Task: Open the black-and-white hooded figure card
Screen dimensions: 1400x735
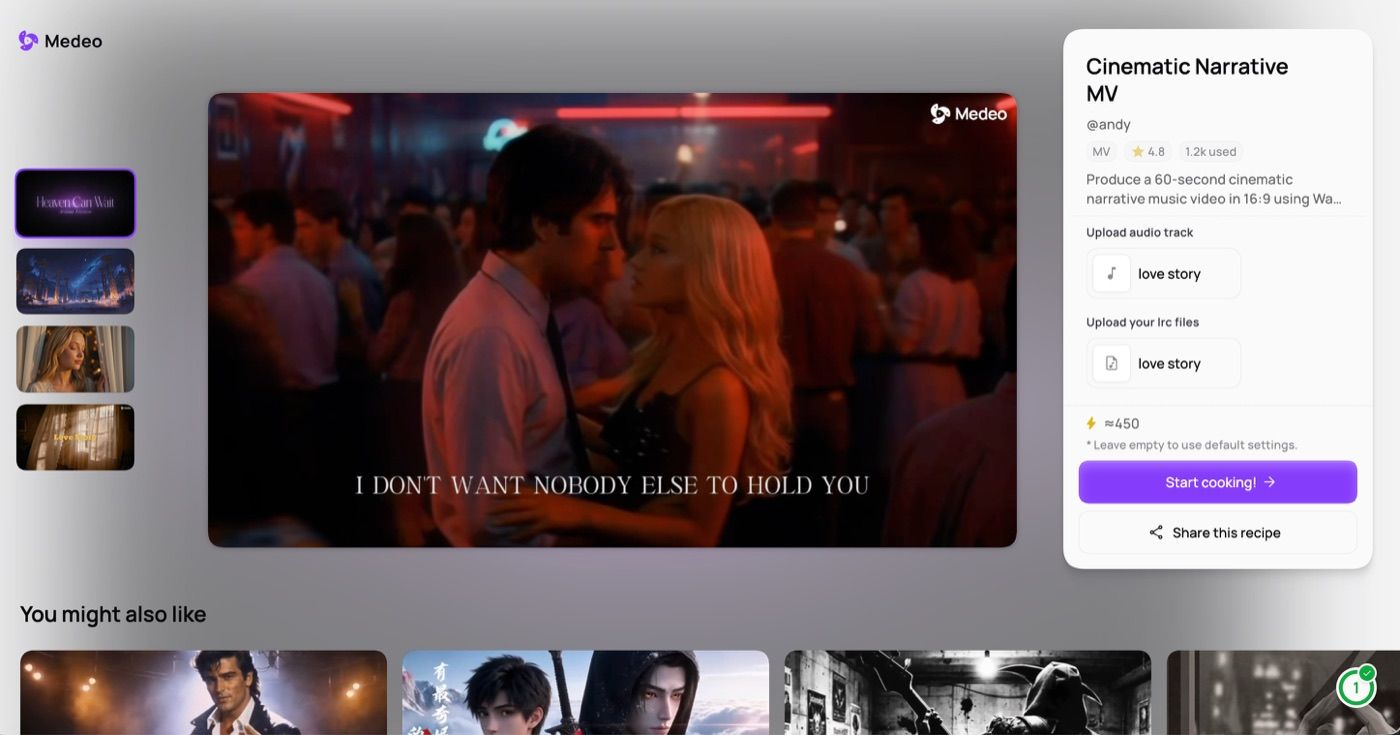Action: coord(967,692)
